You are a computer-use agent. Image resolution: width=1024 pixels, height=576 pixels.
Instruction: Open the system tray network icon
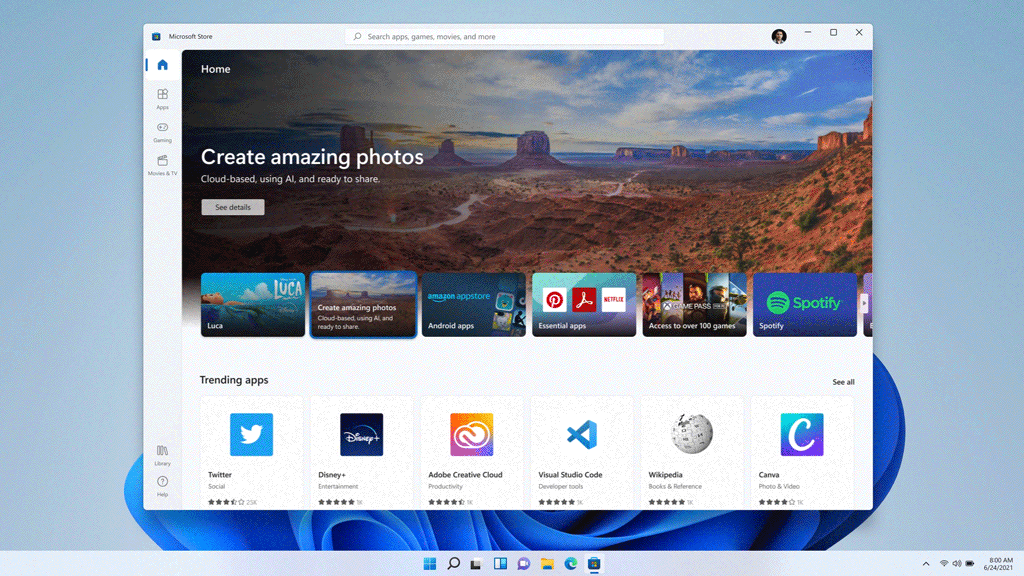[x=943, y=563]
